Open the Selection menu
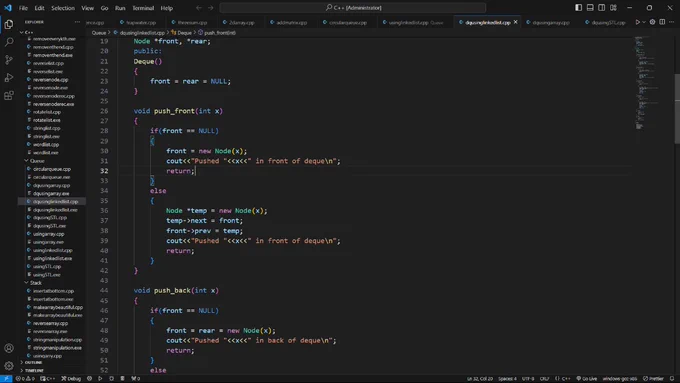Image resolution: width=680 pixels, height=383 pixels. [x=63, y=8]
